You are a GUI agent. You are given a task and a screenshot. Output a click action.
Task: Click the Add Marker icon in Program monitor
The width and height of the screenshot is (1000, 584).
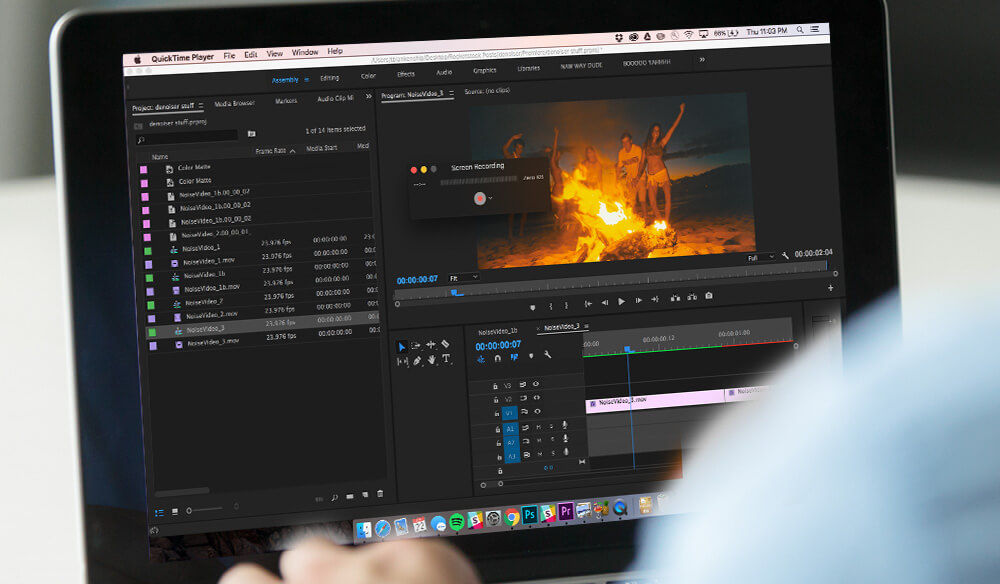click(533, 307)
